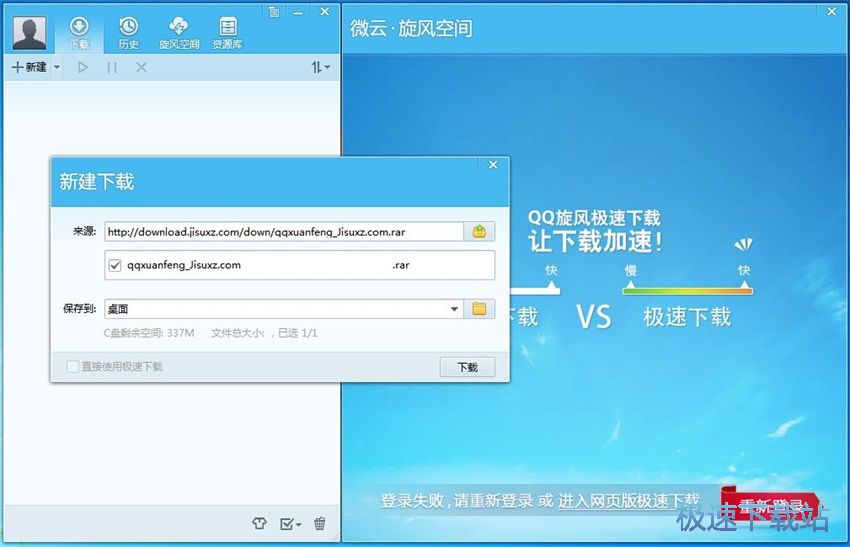Open the sort order dropdown
The image size is (850, 547).
tap(320, 67)
